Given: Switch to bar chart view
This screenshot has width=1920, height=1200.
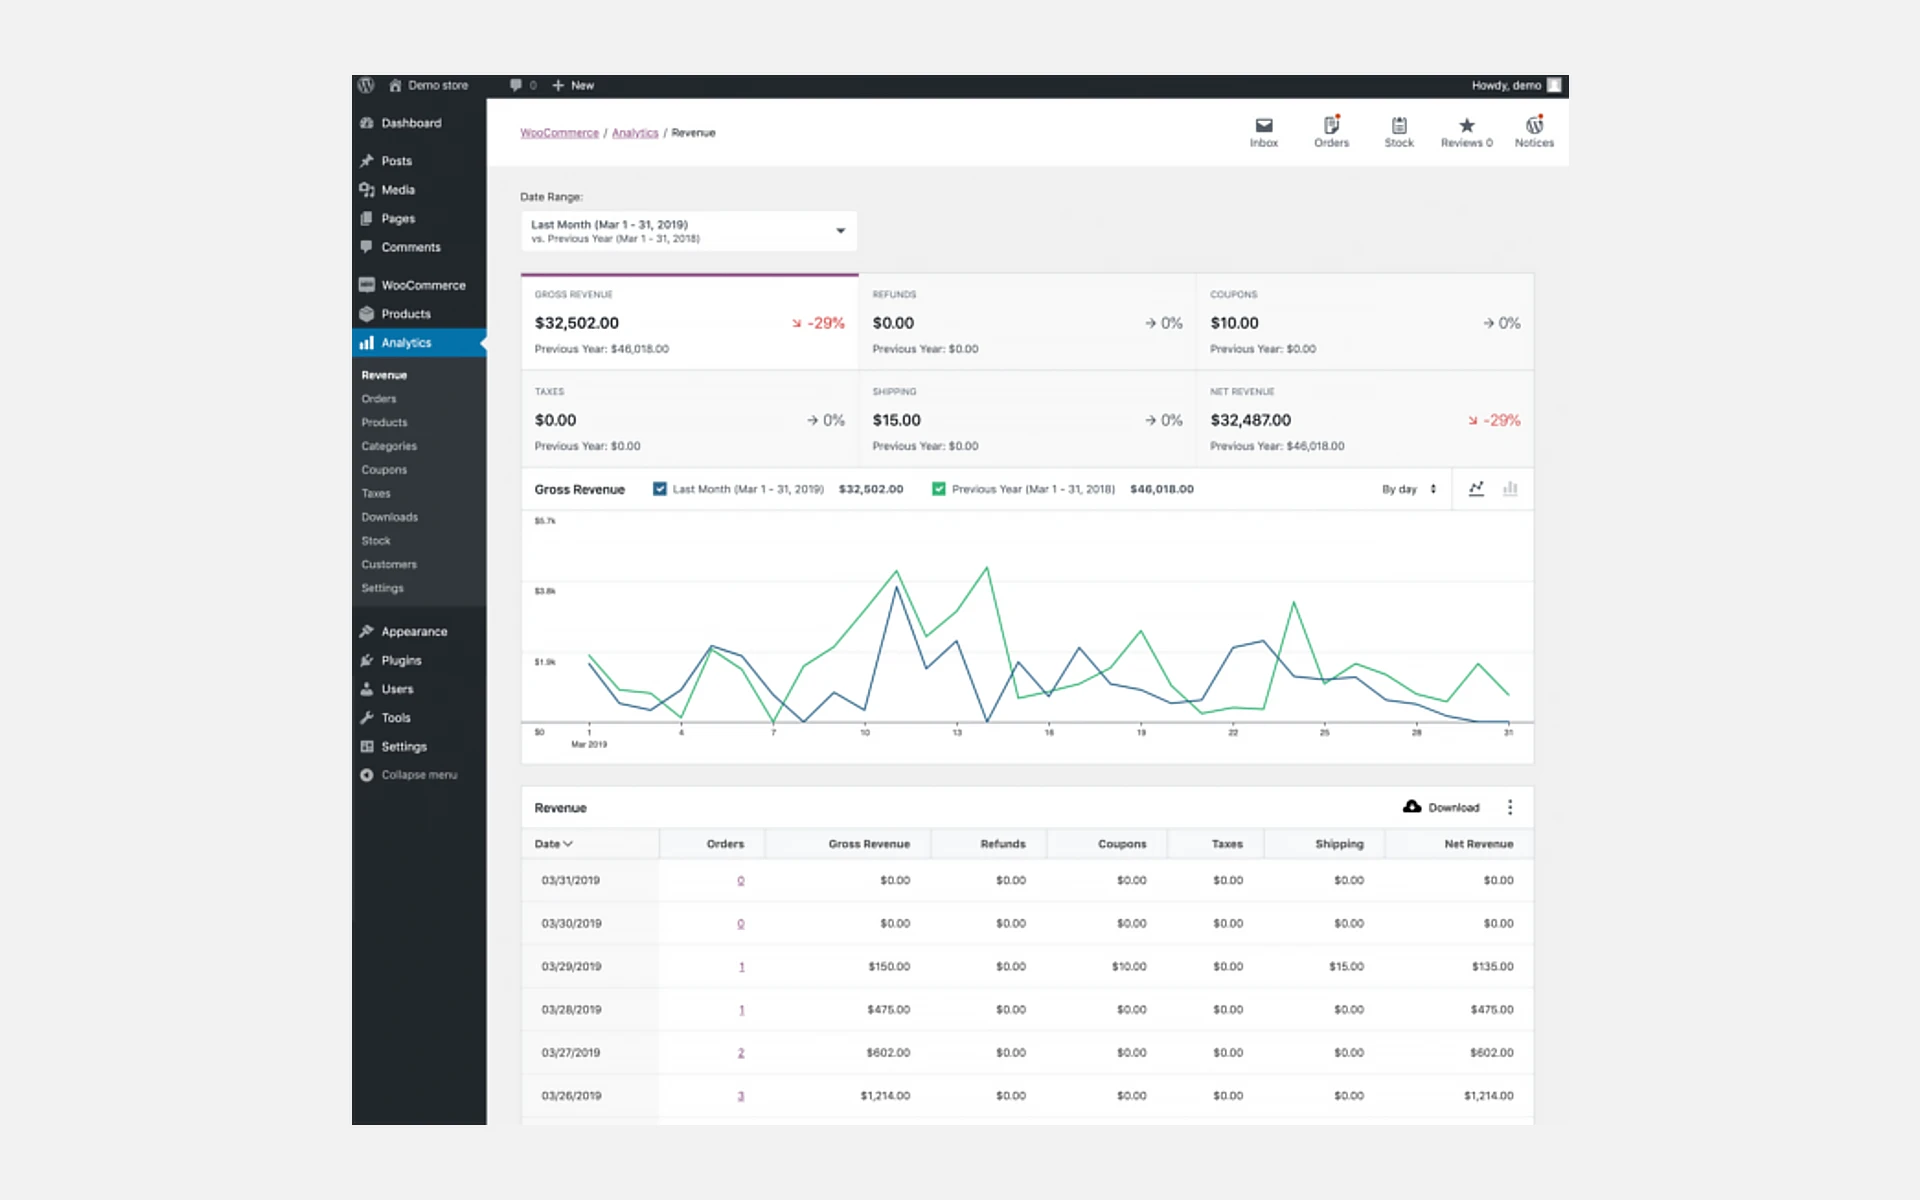Looking at the screenshot, I should click(1510, 489).
